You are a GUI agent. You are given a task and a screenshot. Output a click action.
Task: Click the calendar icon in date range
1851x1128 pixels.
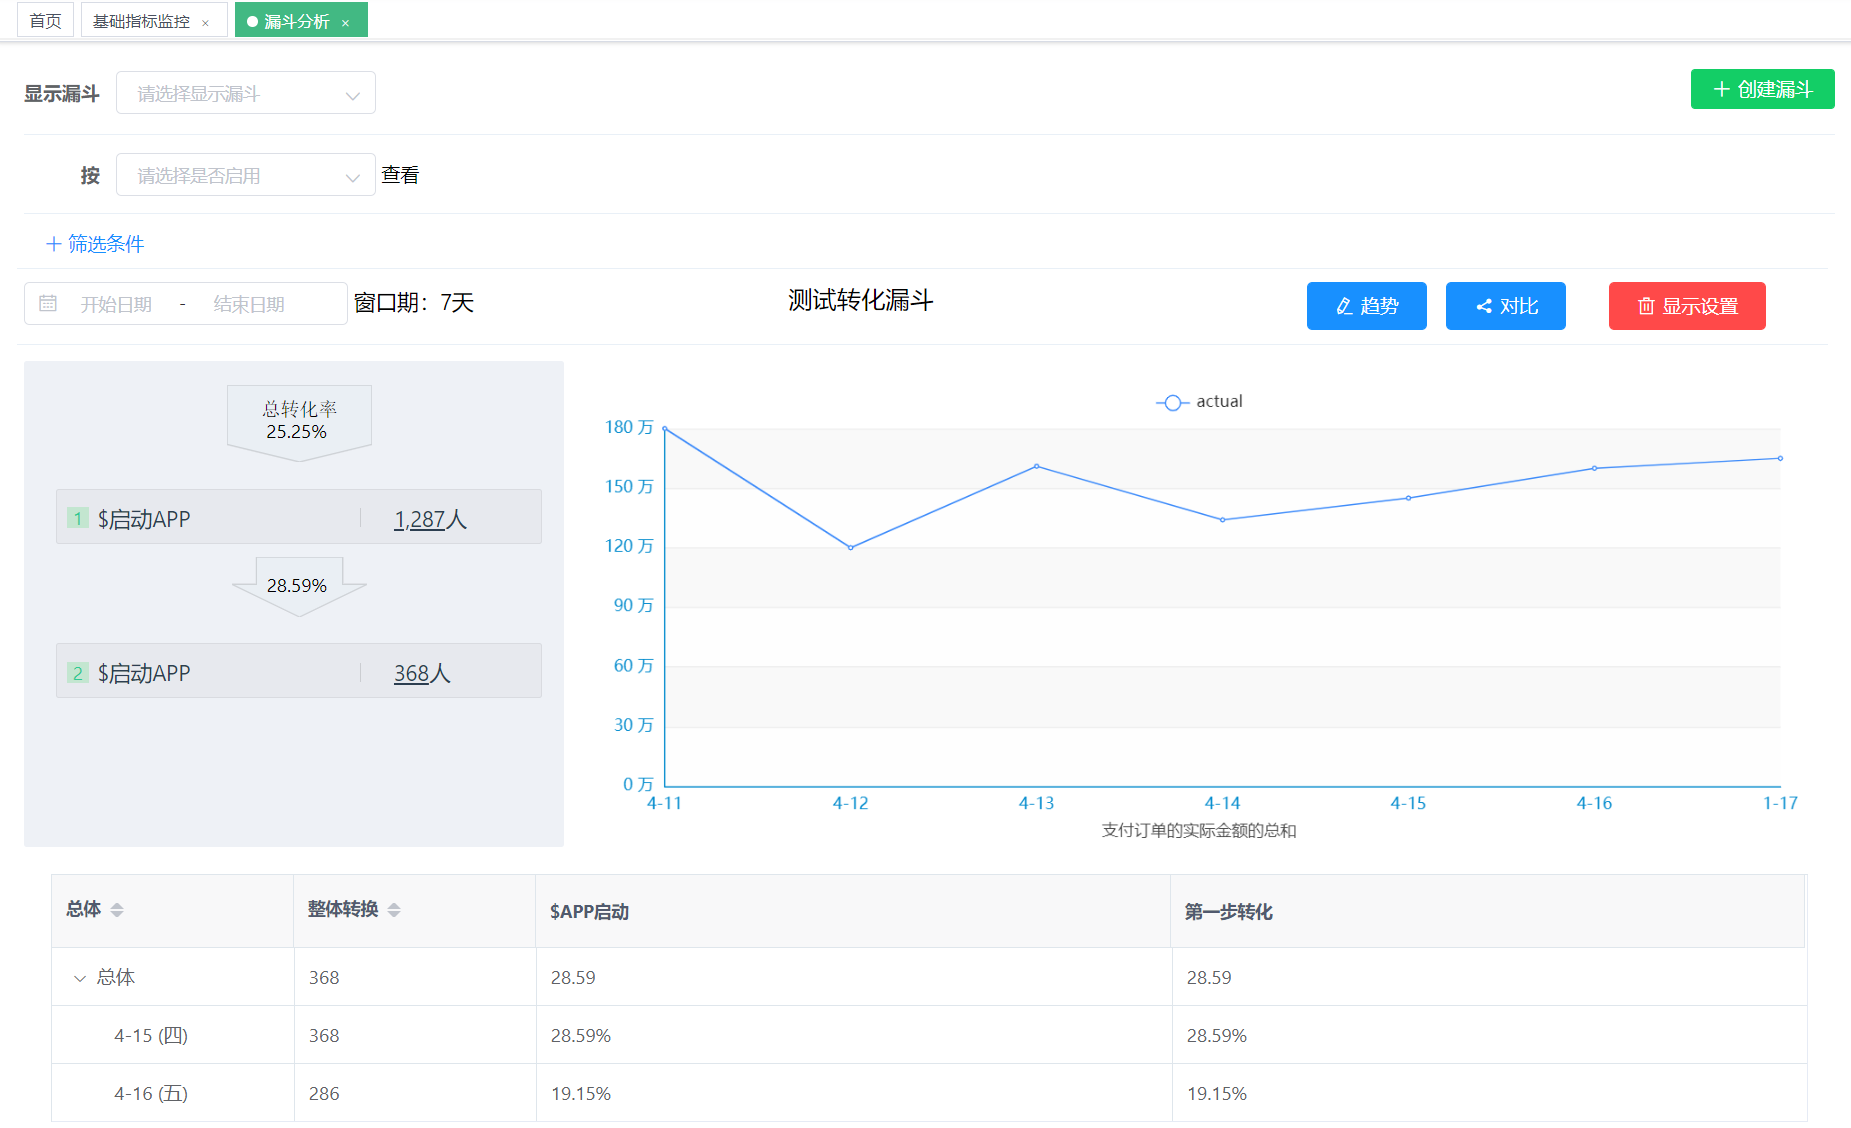[x=48, y=303]
